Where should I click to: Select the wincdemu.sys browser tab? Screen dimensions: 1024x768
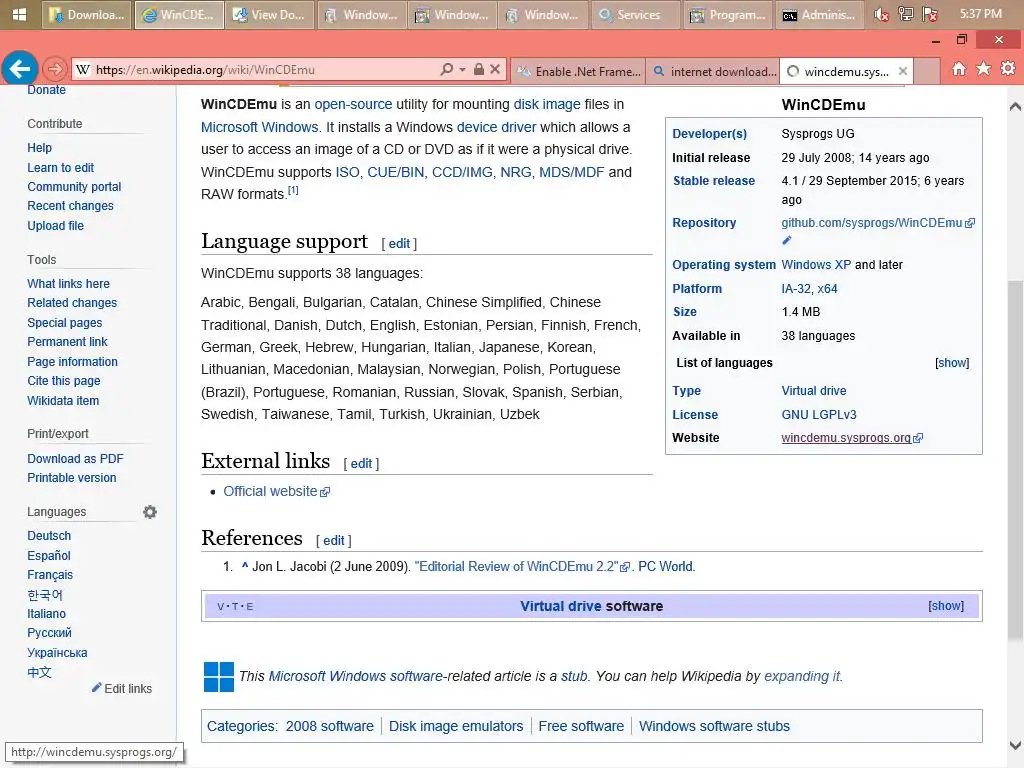click(846, 71)
